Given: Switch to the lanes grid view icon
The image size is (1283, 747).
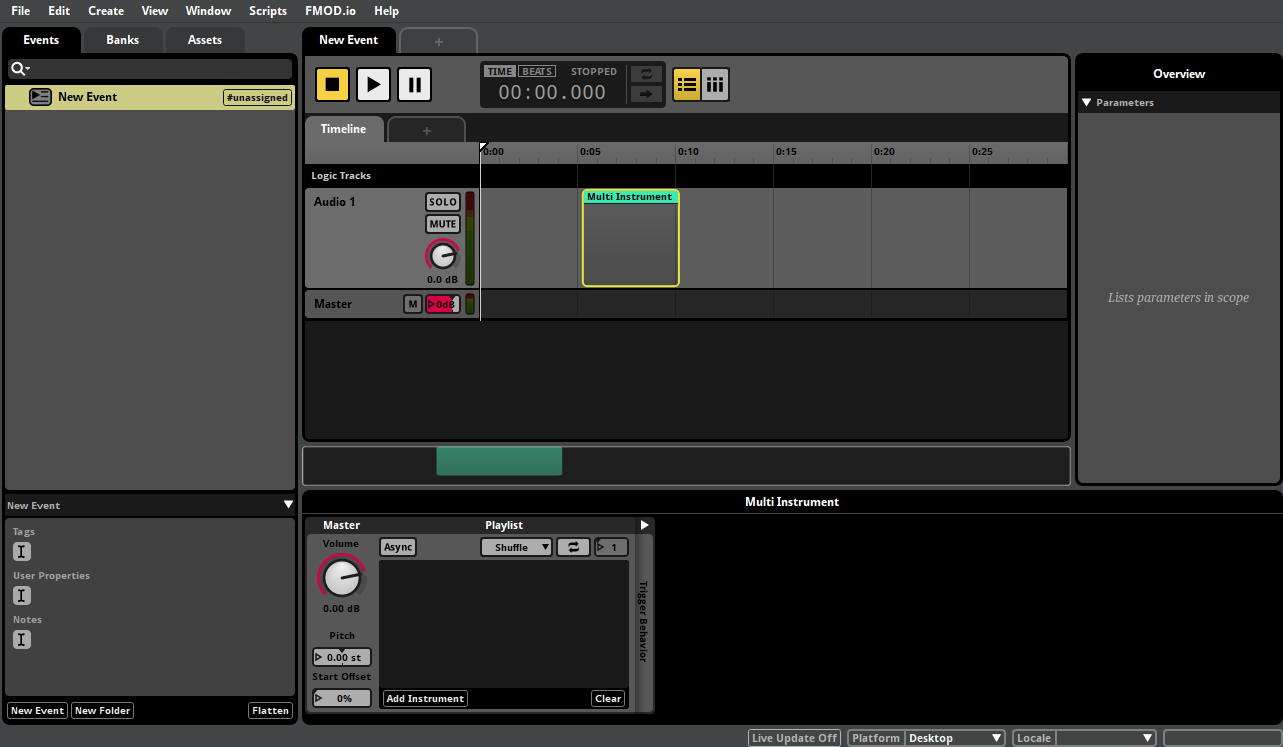Looking at the screenshot, I should pos(715,84).
